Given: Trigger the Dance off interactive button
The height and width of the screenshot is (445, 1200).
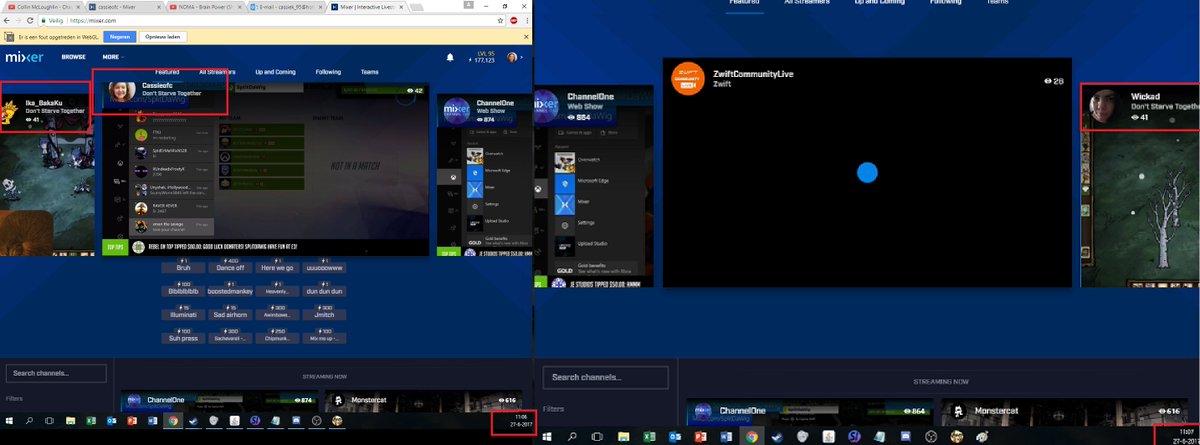Looking at the screenshot, I should pyautogui.click(x=229, y=266).
